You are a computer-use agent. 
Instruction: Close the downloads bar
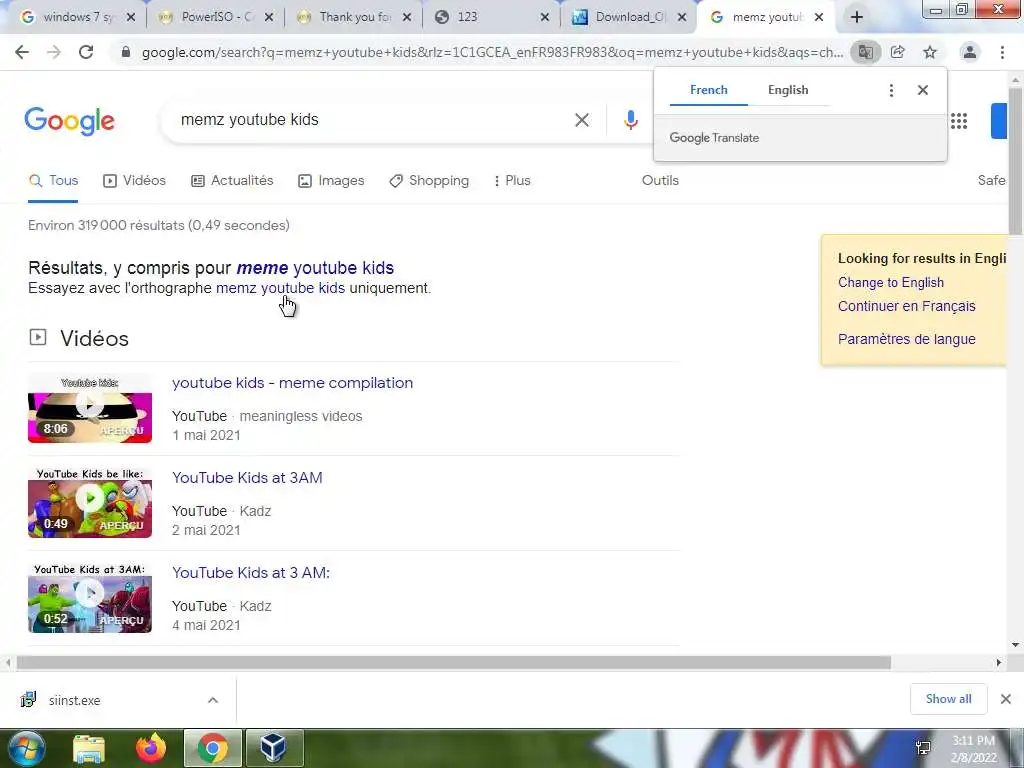click(1006, 699)
